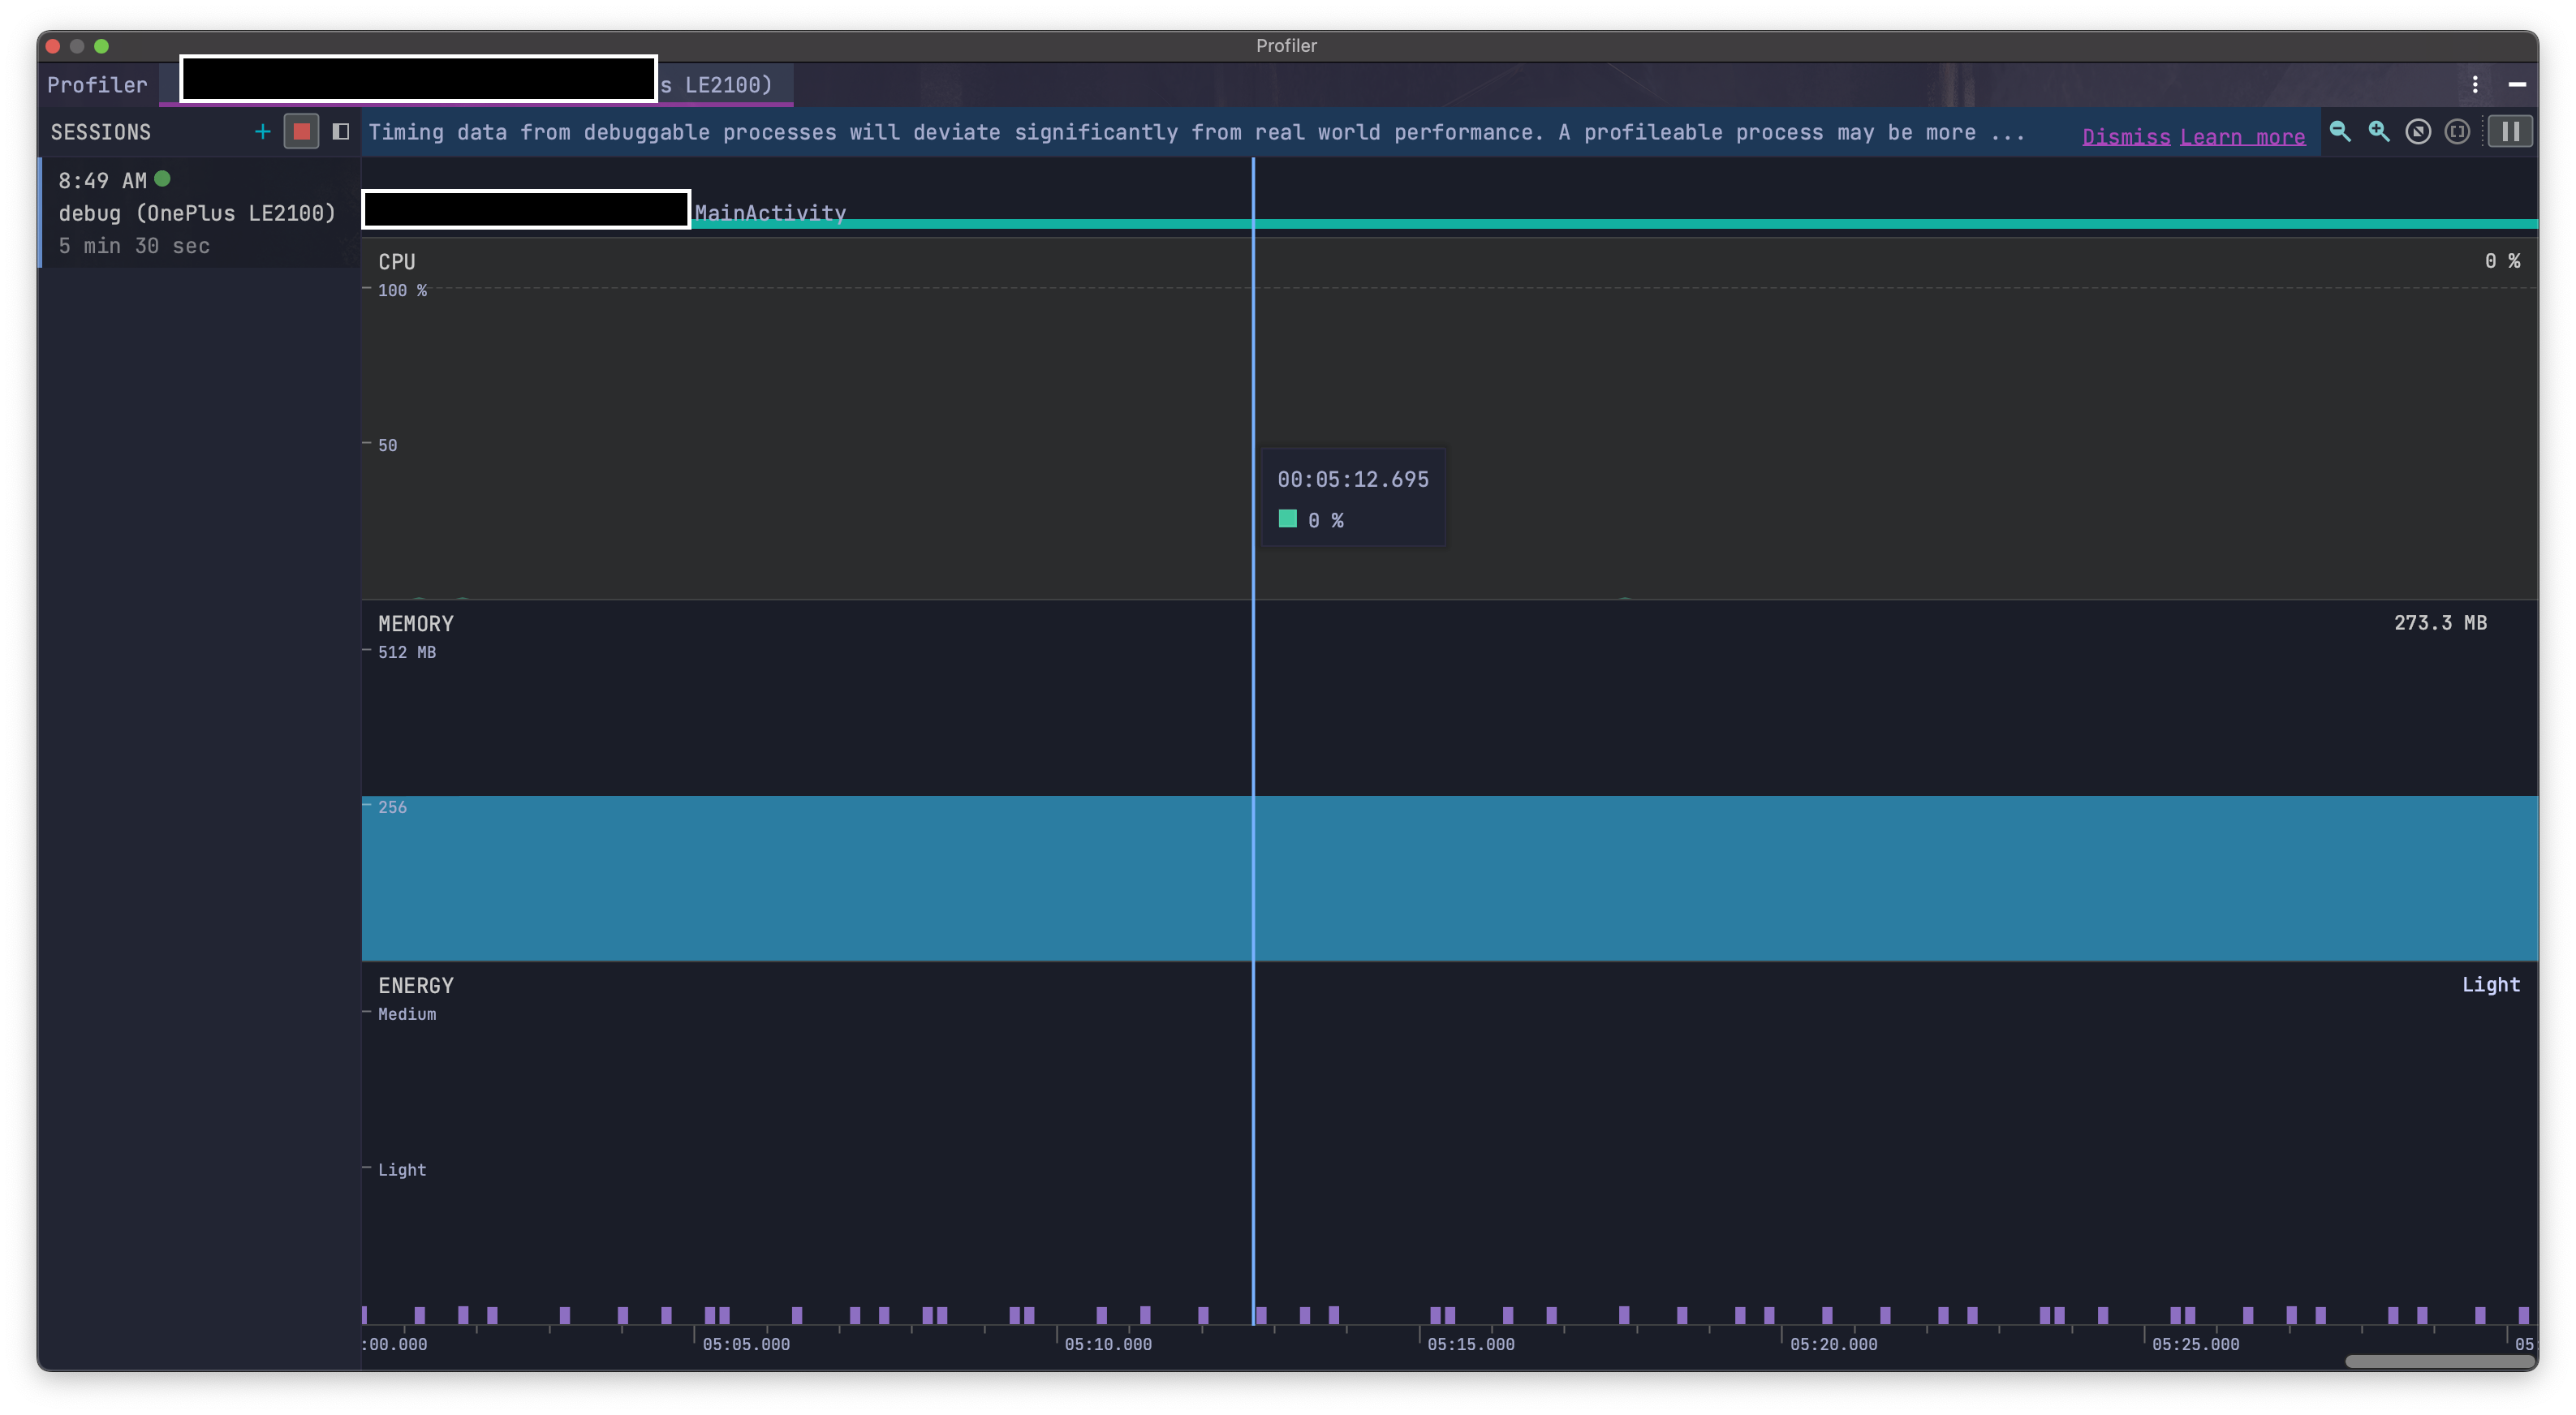Collapse the Sessions side panel
The height and width of the screenshot is (1415, 2576).
(340, 131)
